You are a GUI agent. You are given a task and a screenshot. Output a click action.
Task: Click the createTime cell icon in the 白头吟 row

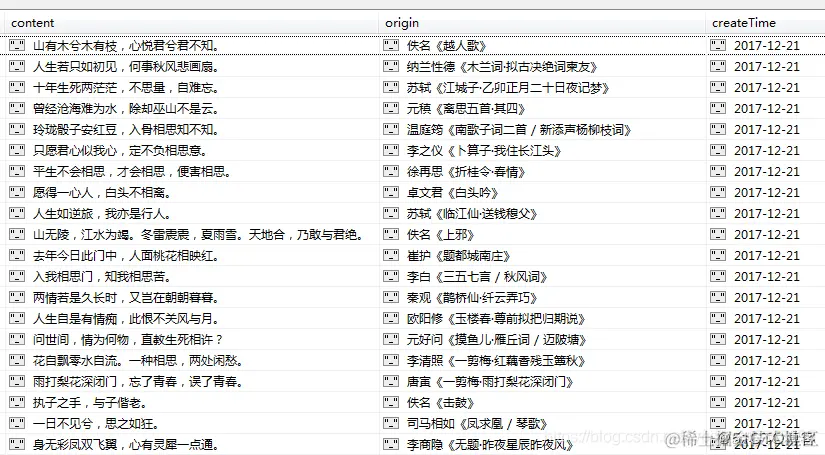[x=718, y=193]
